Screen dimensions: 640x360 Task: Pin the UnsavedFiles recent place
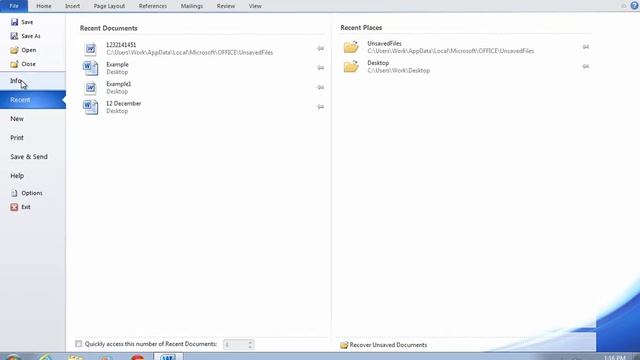click(585, 47)
